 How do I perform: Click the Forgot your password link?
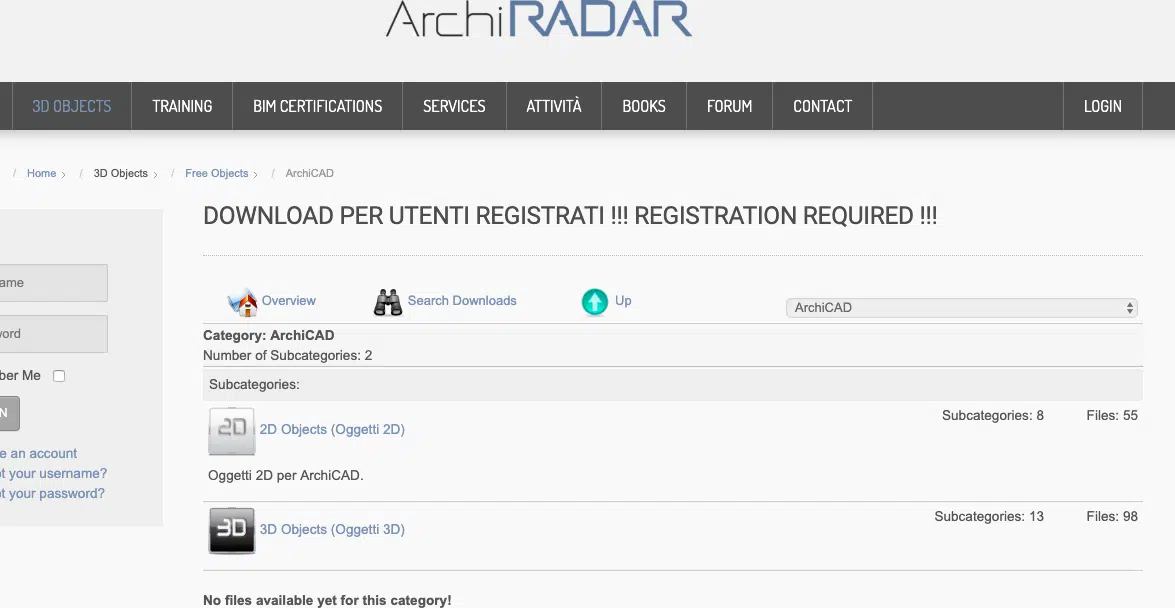point(52,493)
